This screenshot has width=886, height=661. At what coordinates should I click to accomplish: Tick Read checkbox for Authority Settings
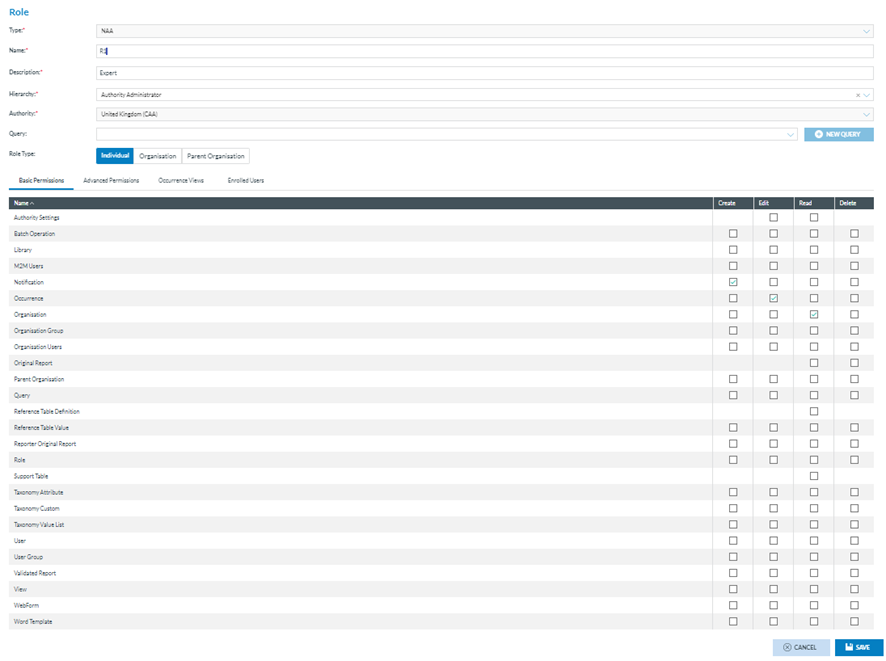(x=814, y=217)
